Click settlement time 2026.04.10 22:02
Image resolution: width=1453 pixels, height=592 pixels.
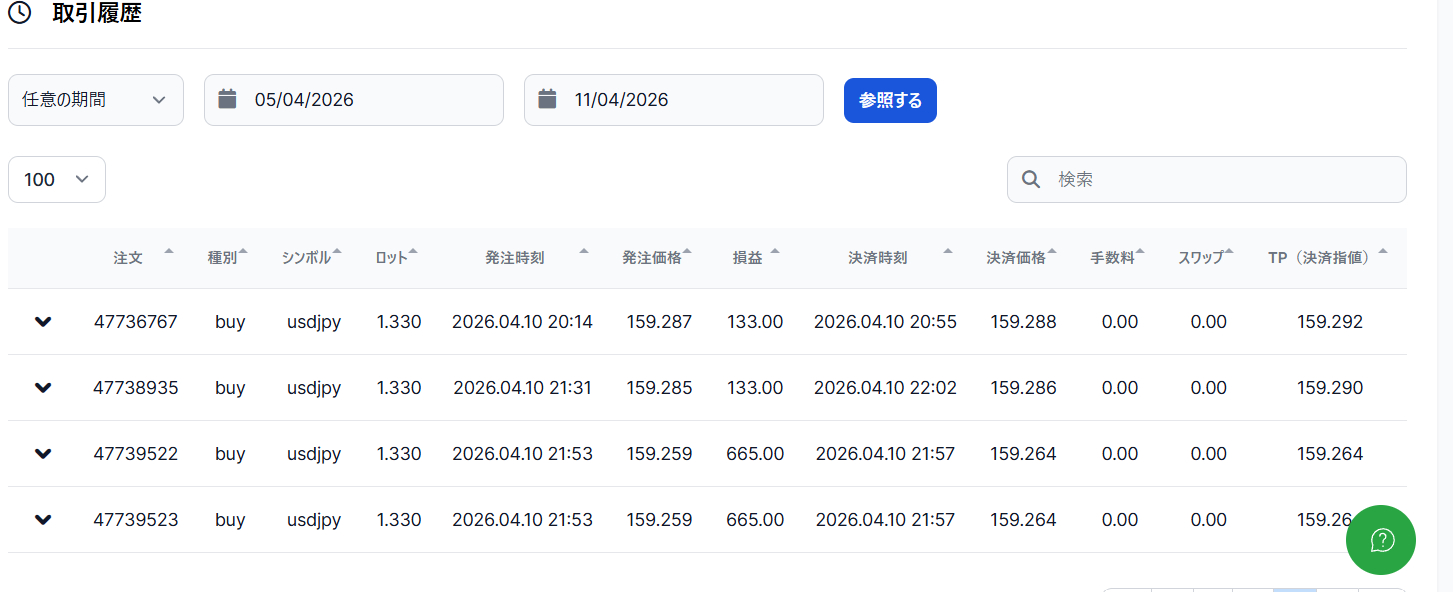[x=885, y=388]
